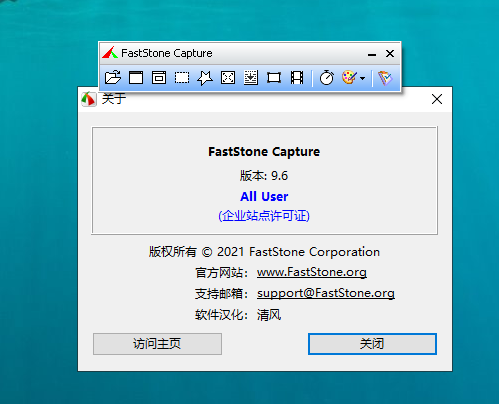This screenshot has width=499, height=404.
Task: Click the 清风 translator name
Action: point(269,315)
